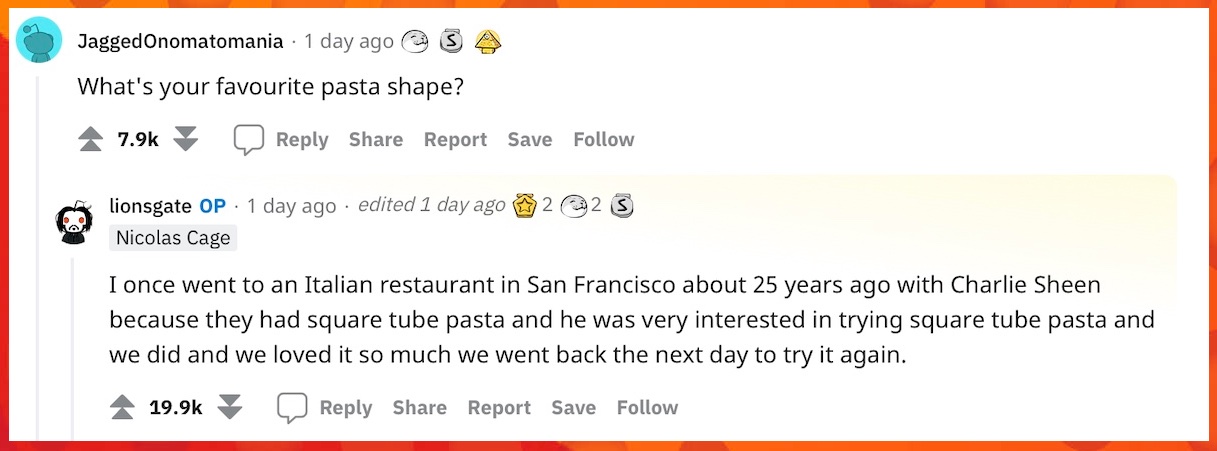Downvote the lionsgate square tube pasta reply
1217x451 pixels.
point(230,407)
